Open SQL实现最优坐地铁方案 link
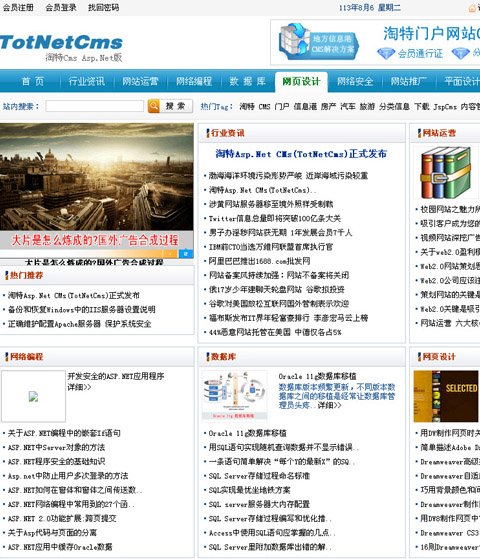This screenshot has height=559, width=480. coord(250,490)
